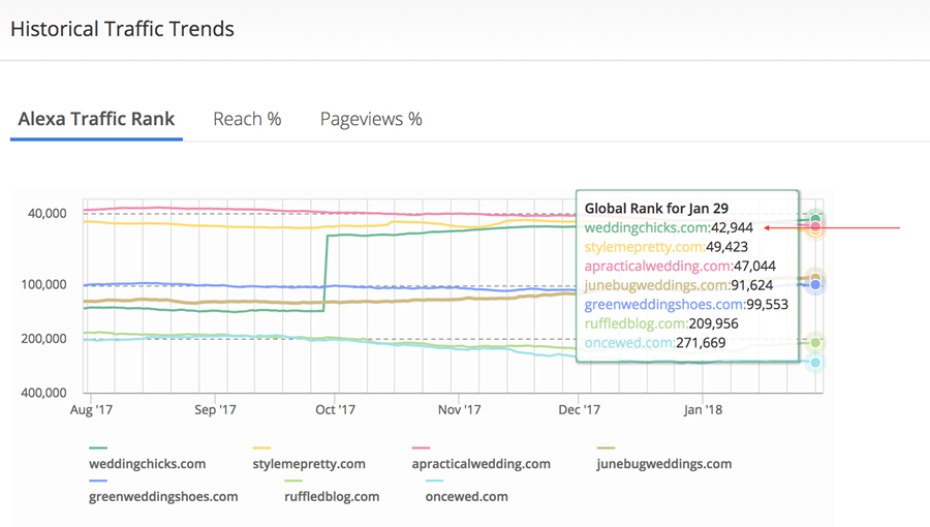
Task: Click the Sep '17 axis label
Action: tap(215, 410)
